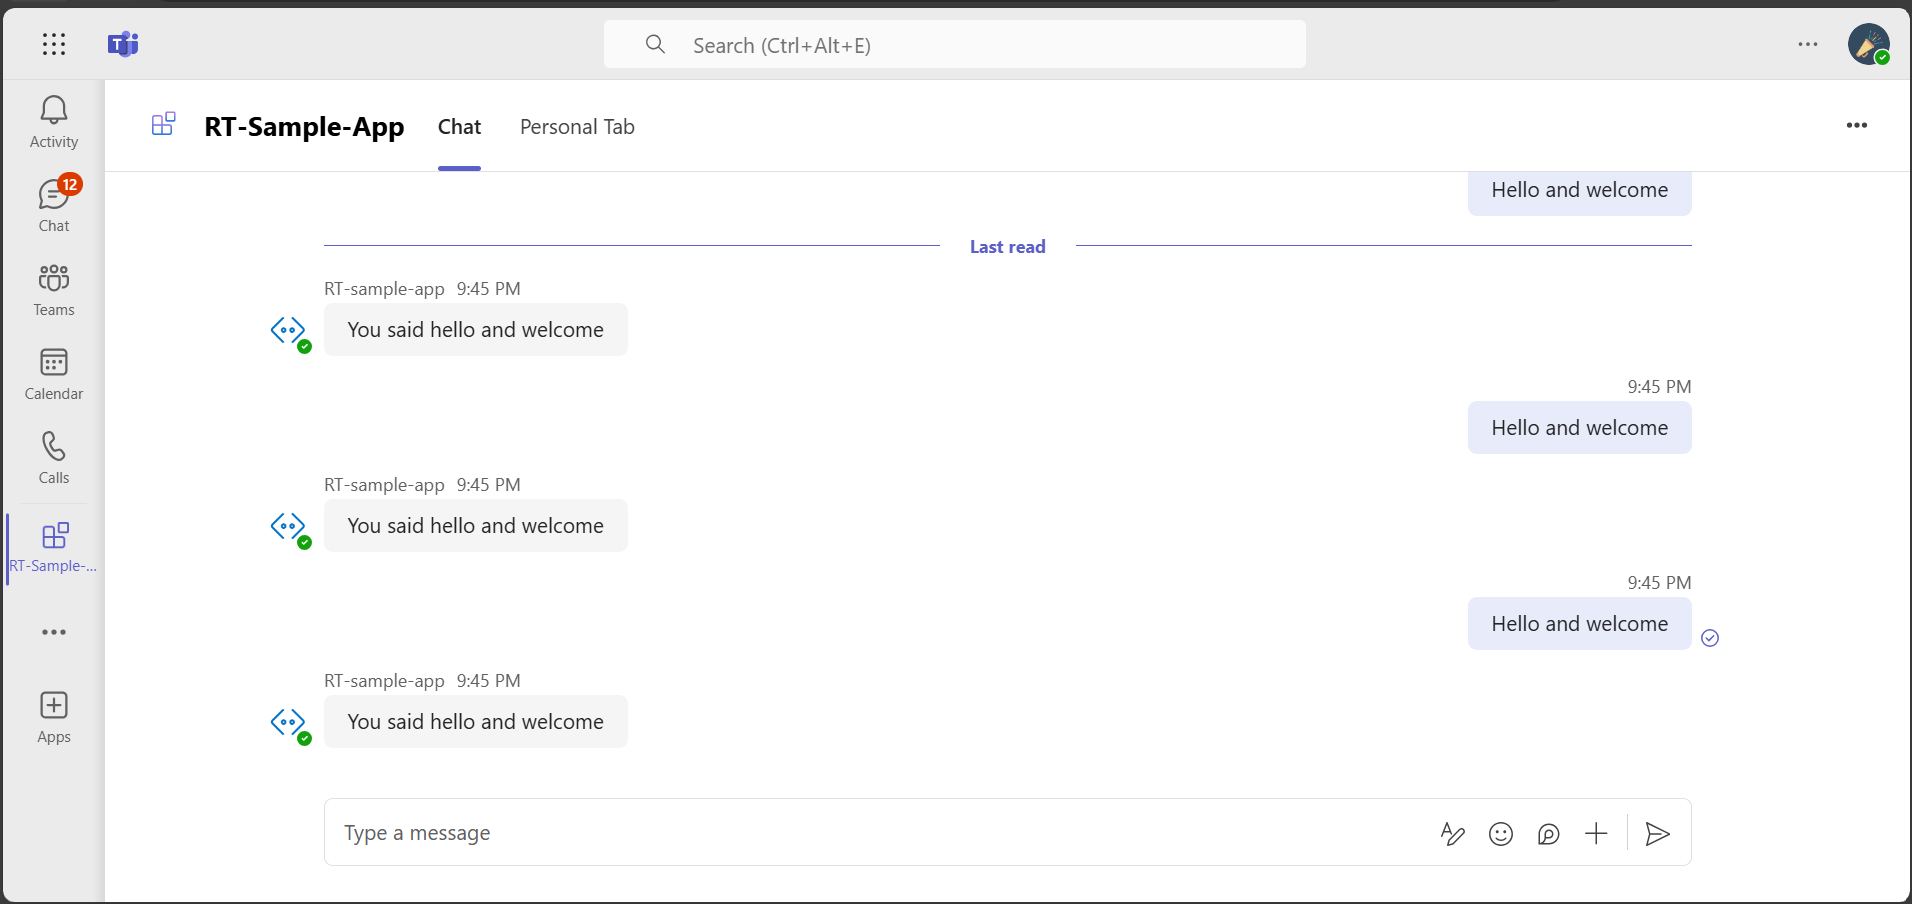
Task: Open the Calls section
Action: coord(54,458)
